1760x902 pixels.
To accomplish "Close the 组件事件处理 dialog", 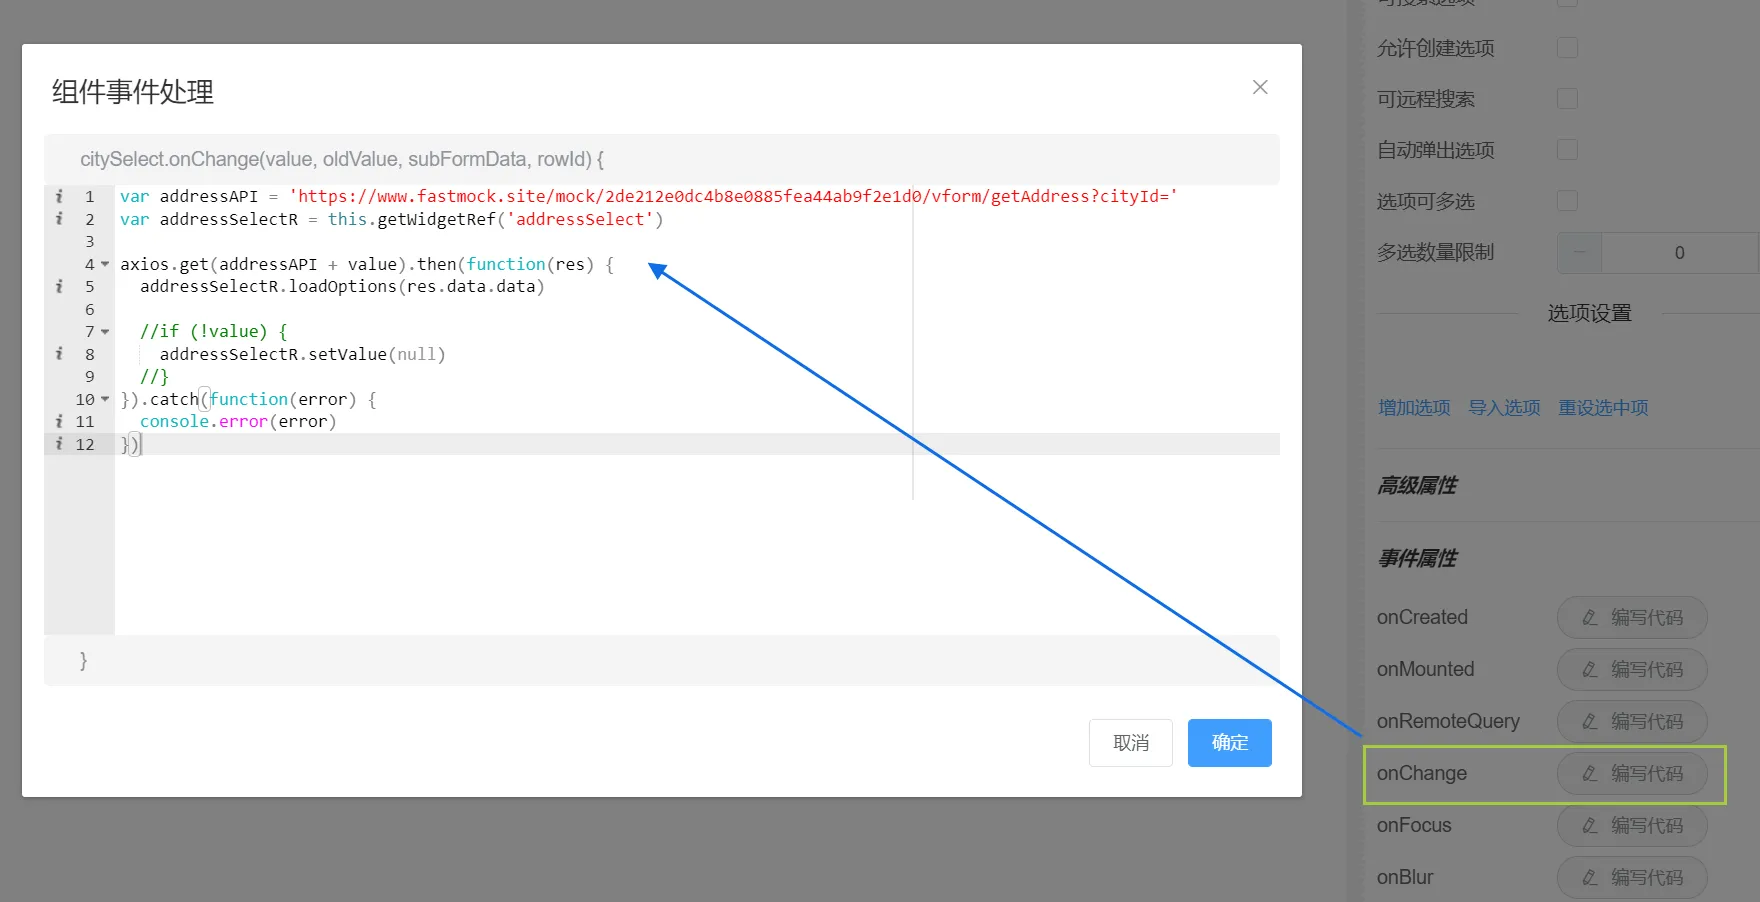I will pos(1260,87).
